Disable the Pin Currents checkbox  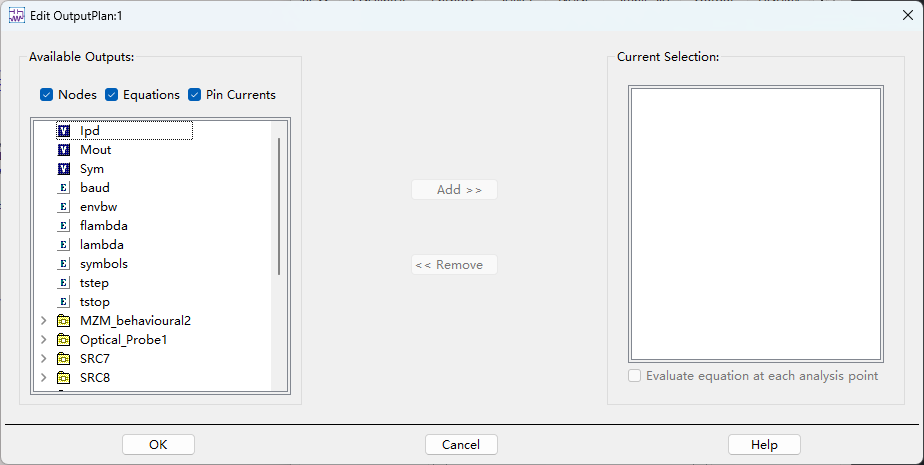coord(194,94)
